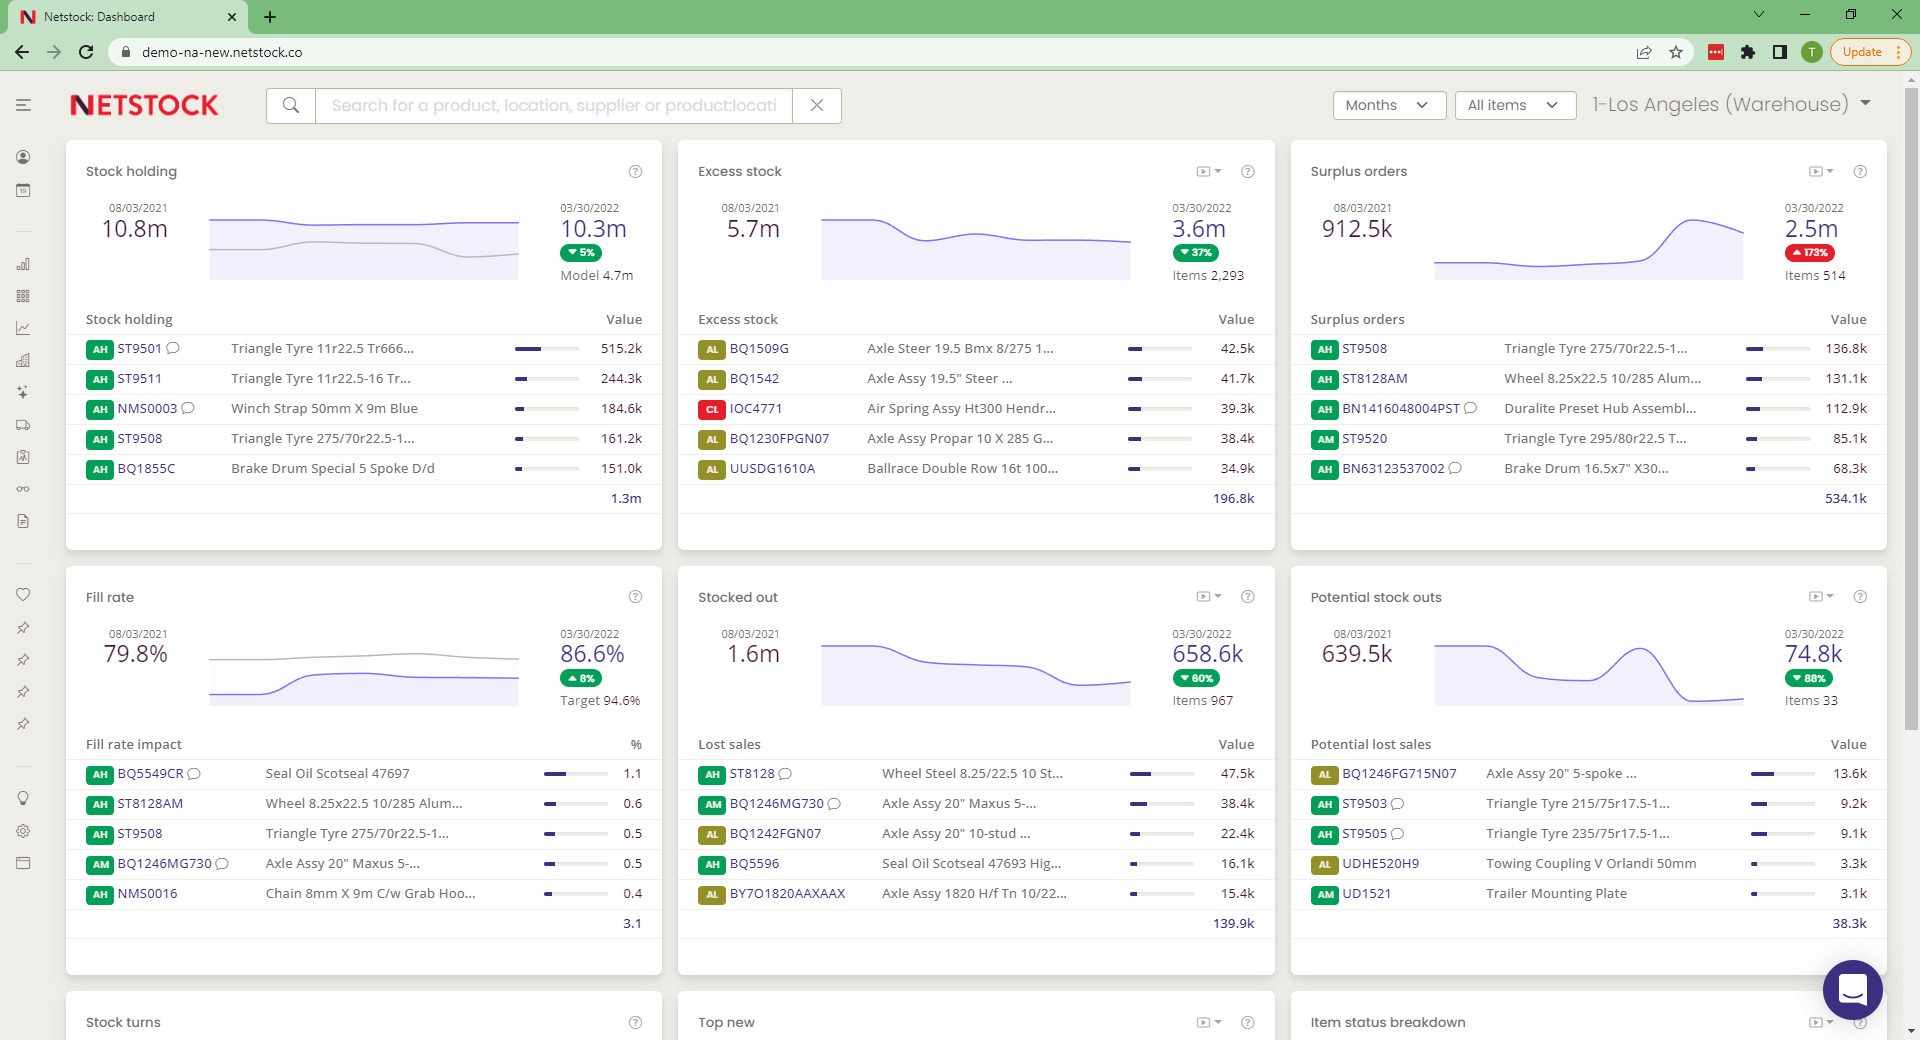
Task: Click the Netstock Dashboard browser tab
Action: click(x=120, y=17)
